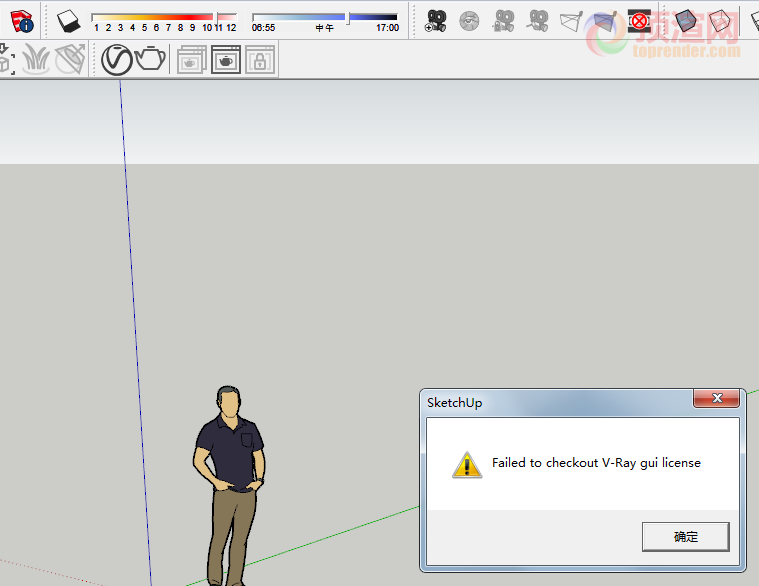Click the 确定 button in the SketchUp dialog
Image resolution: width=759 pixels, height=586 pixels.
[685, 537]
